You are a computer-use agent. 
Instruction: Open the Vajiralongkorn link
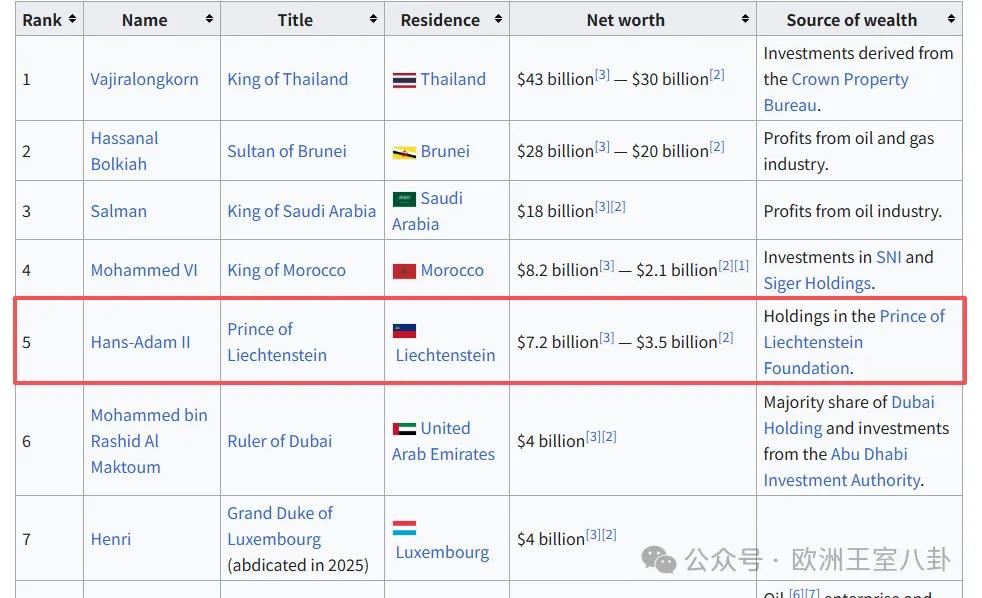[x=144, y=80]
